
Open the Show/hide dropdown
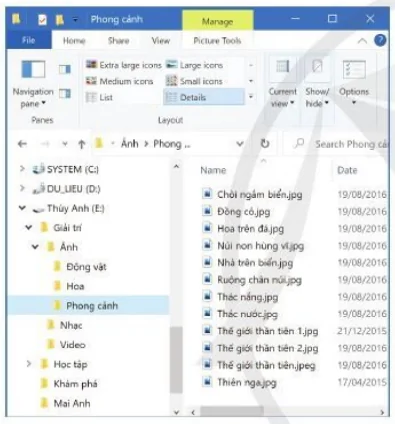317,83
